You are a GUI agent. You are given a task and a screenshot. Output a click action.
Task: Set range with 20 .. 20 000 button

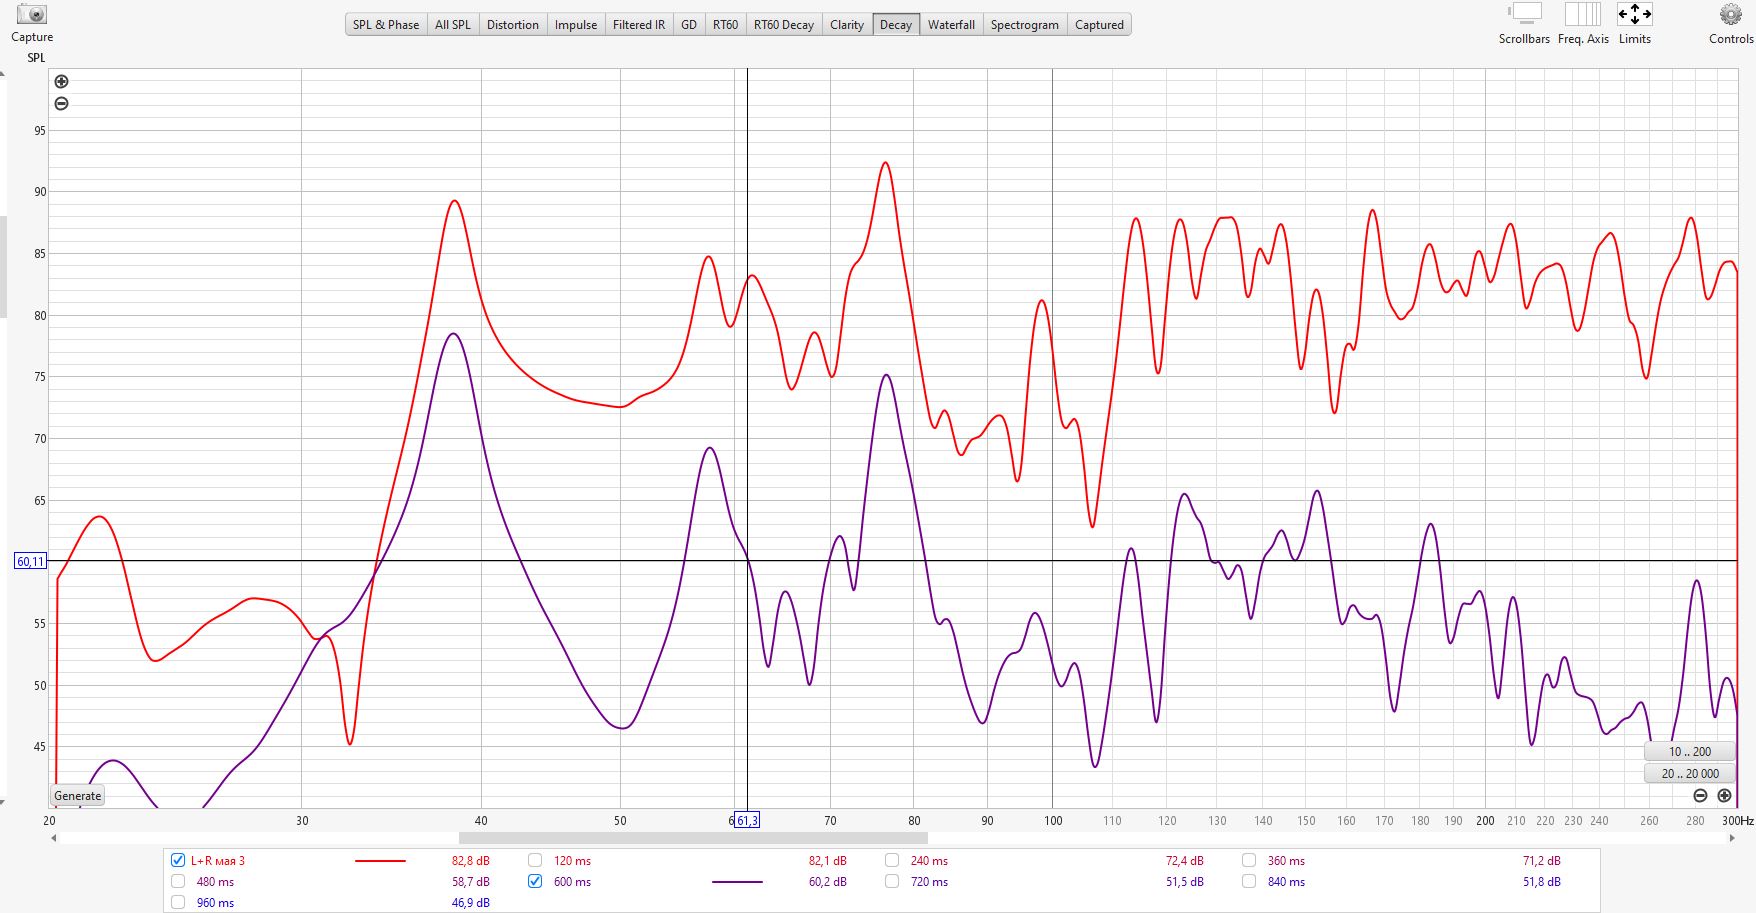click(1690, 773)
